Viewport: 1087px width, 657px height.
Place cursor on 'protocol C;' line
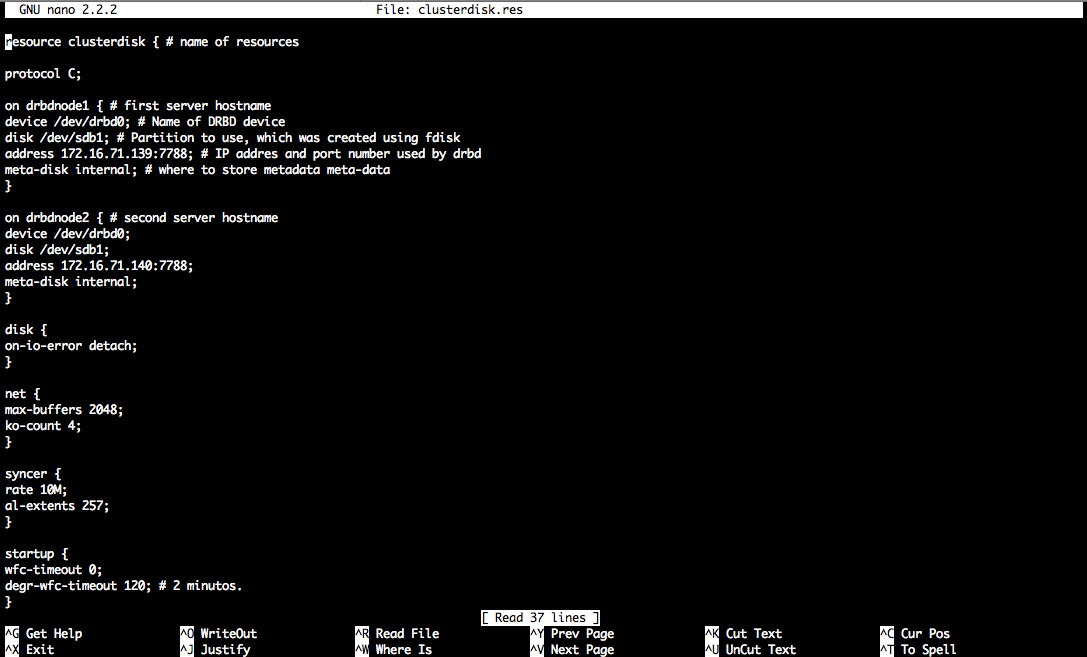(43, 73)
